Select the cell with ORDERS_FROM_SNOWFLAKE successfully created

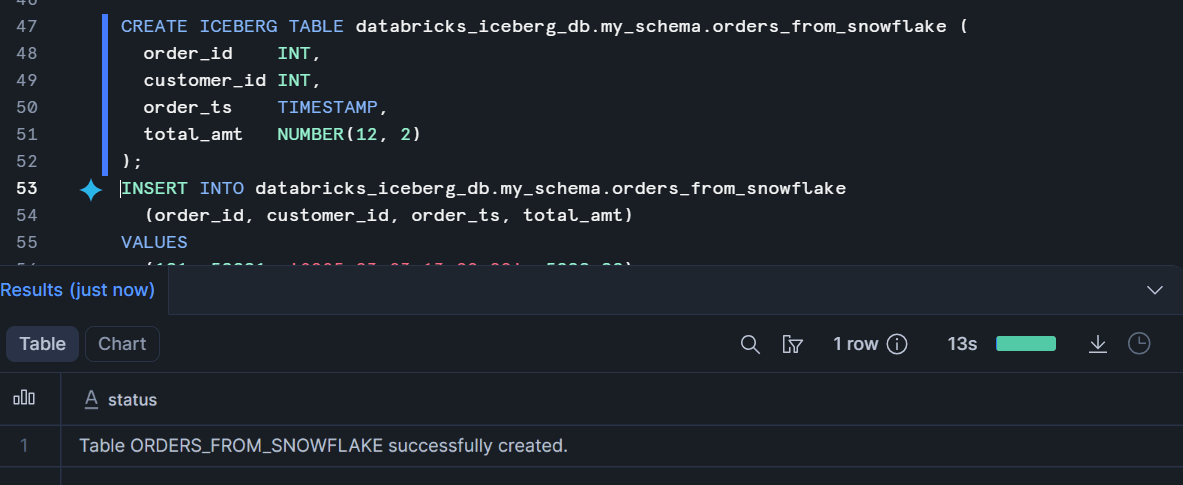tap(323, 446)
